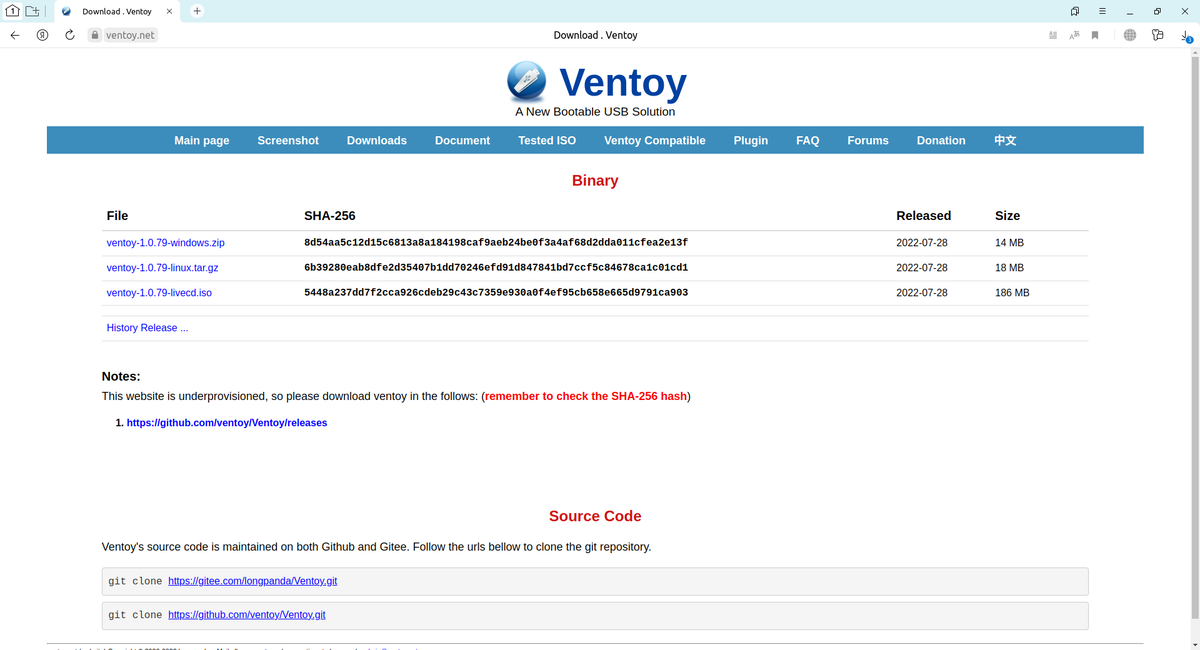The image size is (1200, 650).
Task: Open the extensions icon
Action: [x=1157, y=35]
